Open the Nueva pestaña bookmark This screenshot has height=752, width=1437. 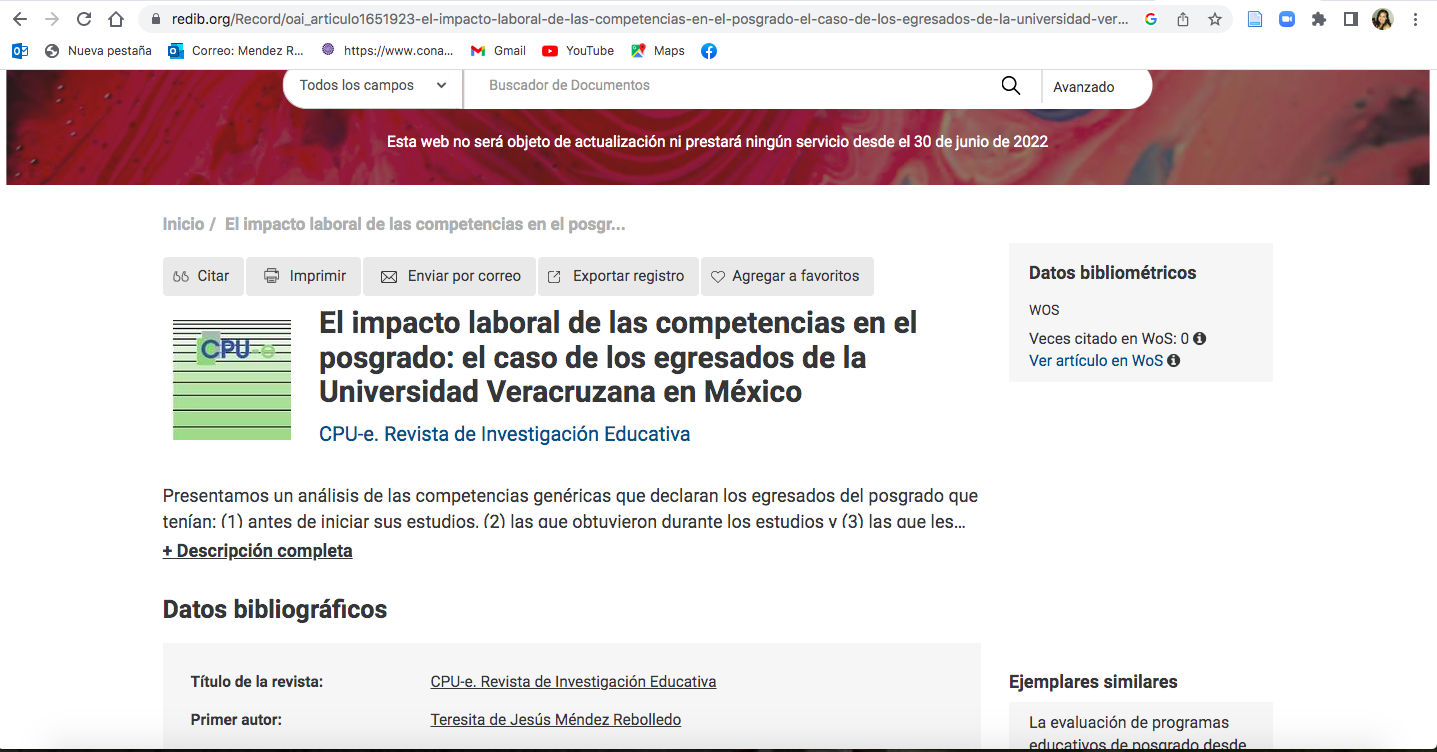pyautogui.click(x=98, y=51)
